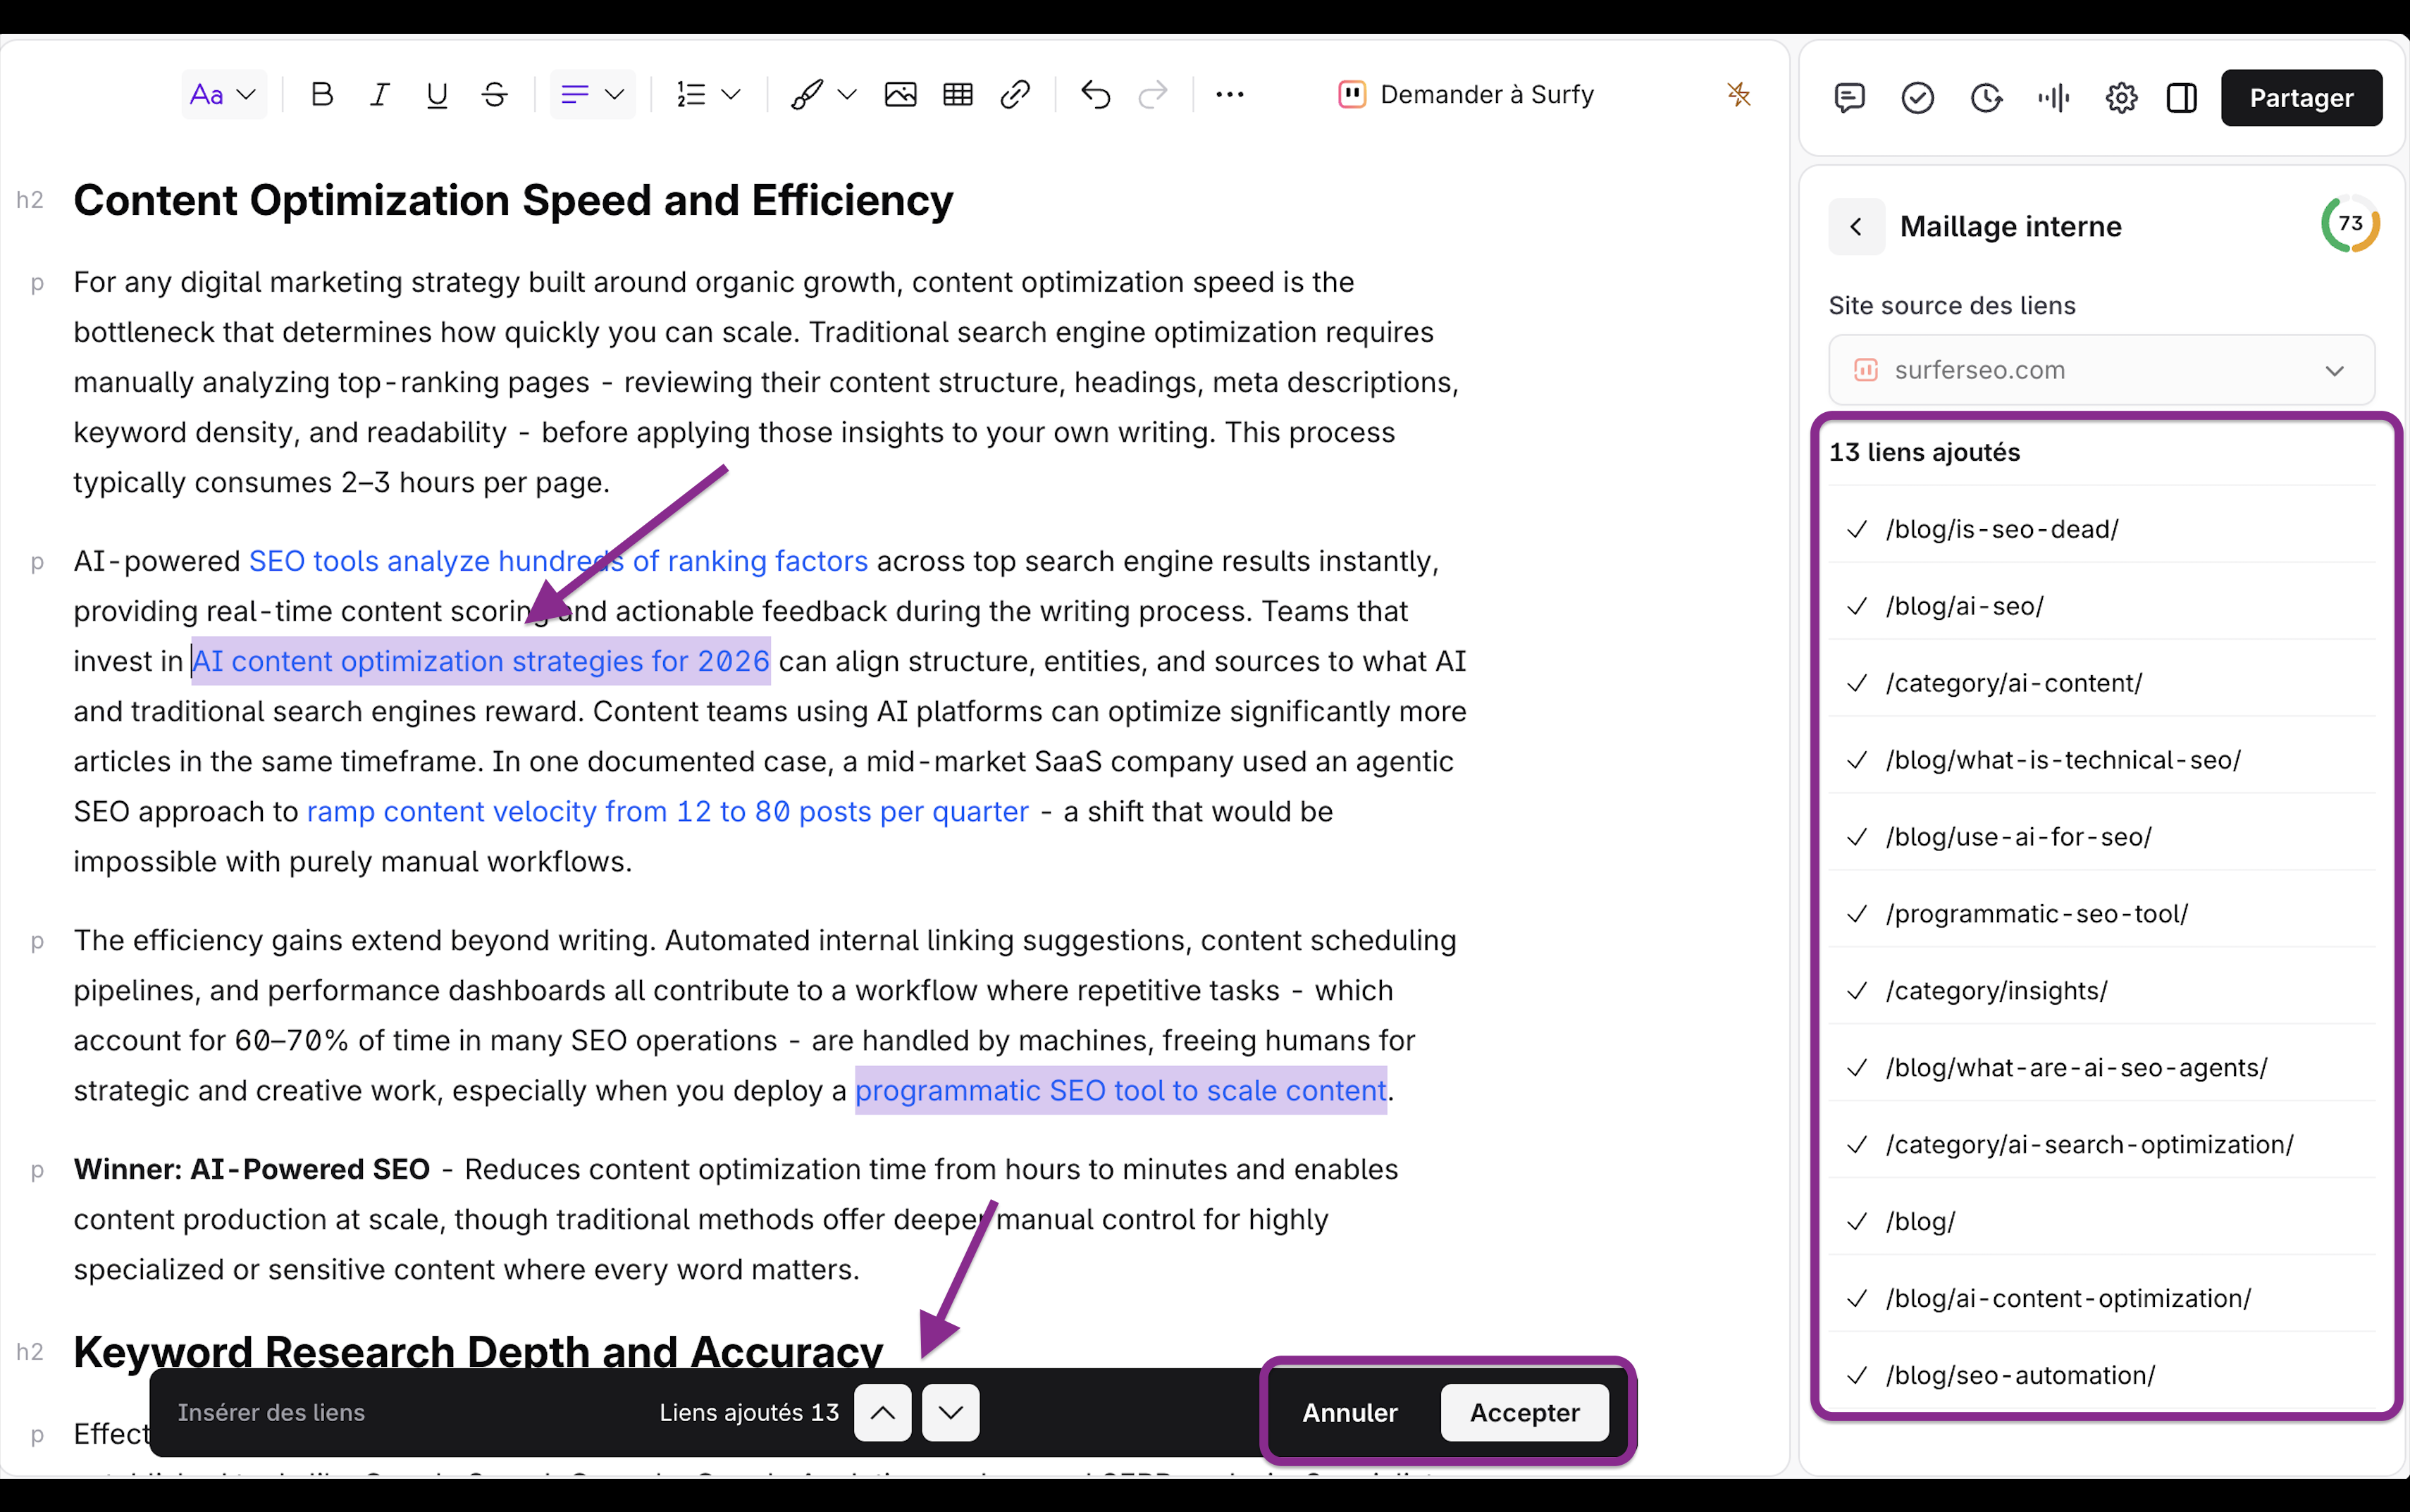Open the more options ellipsis menu

(x=1230, y=95)
